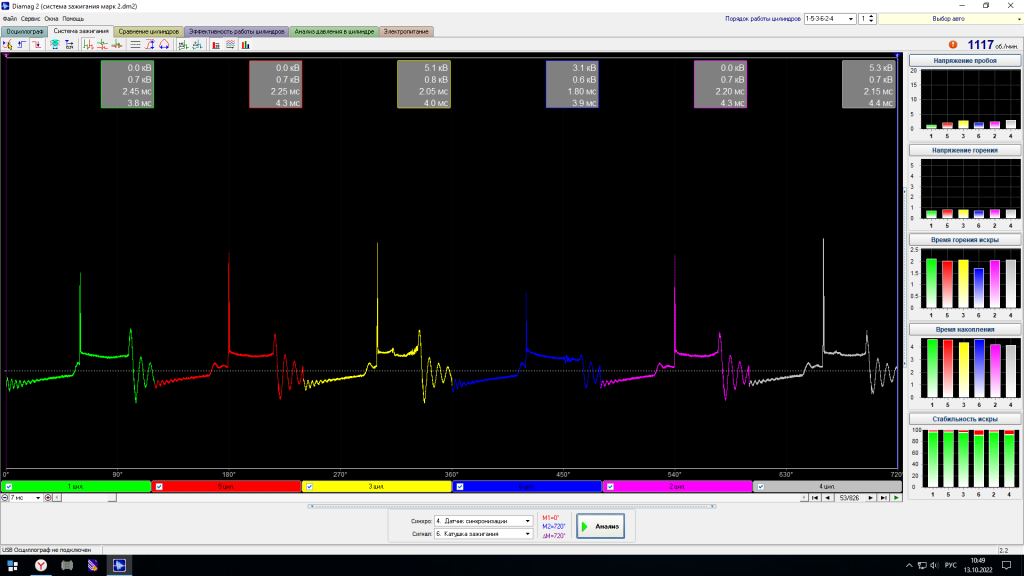
Task: Open the multicolor bar chart icon
Action: (x=246, y=44)
